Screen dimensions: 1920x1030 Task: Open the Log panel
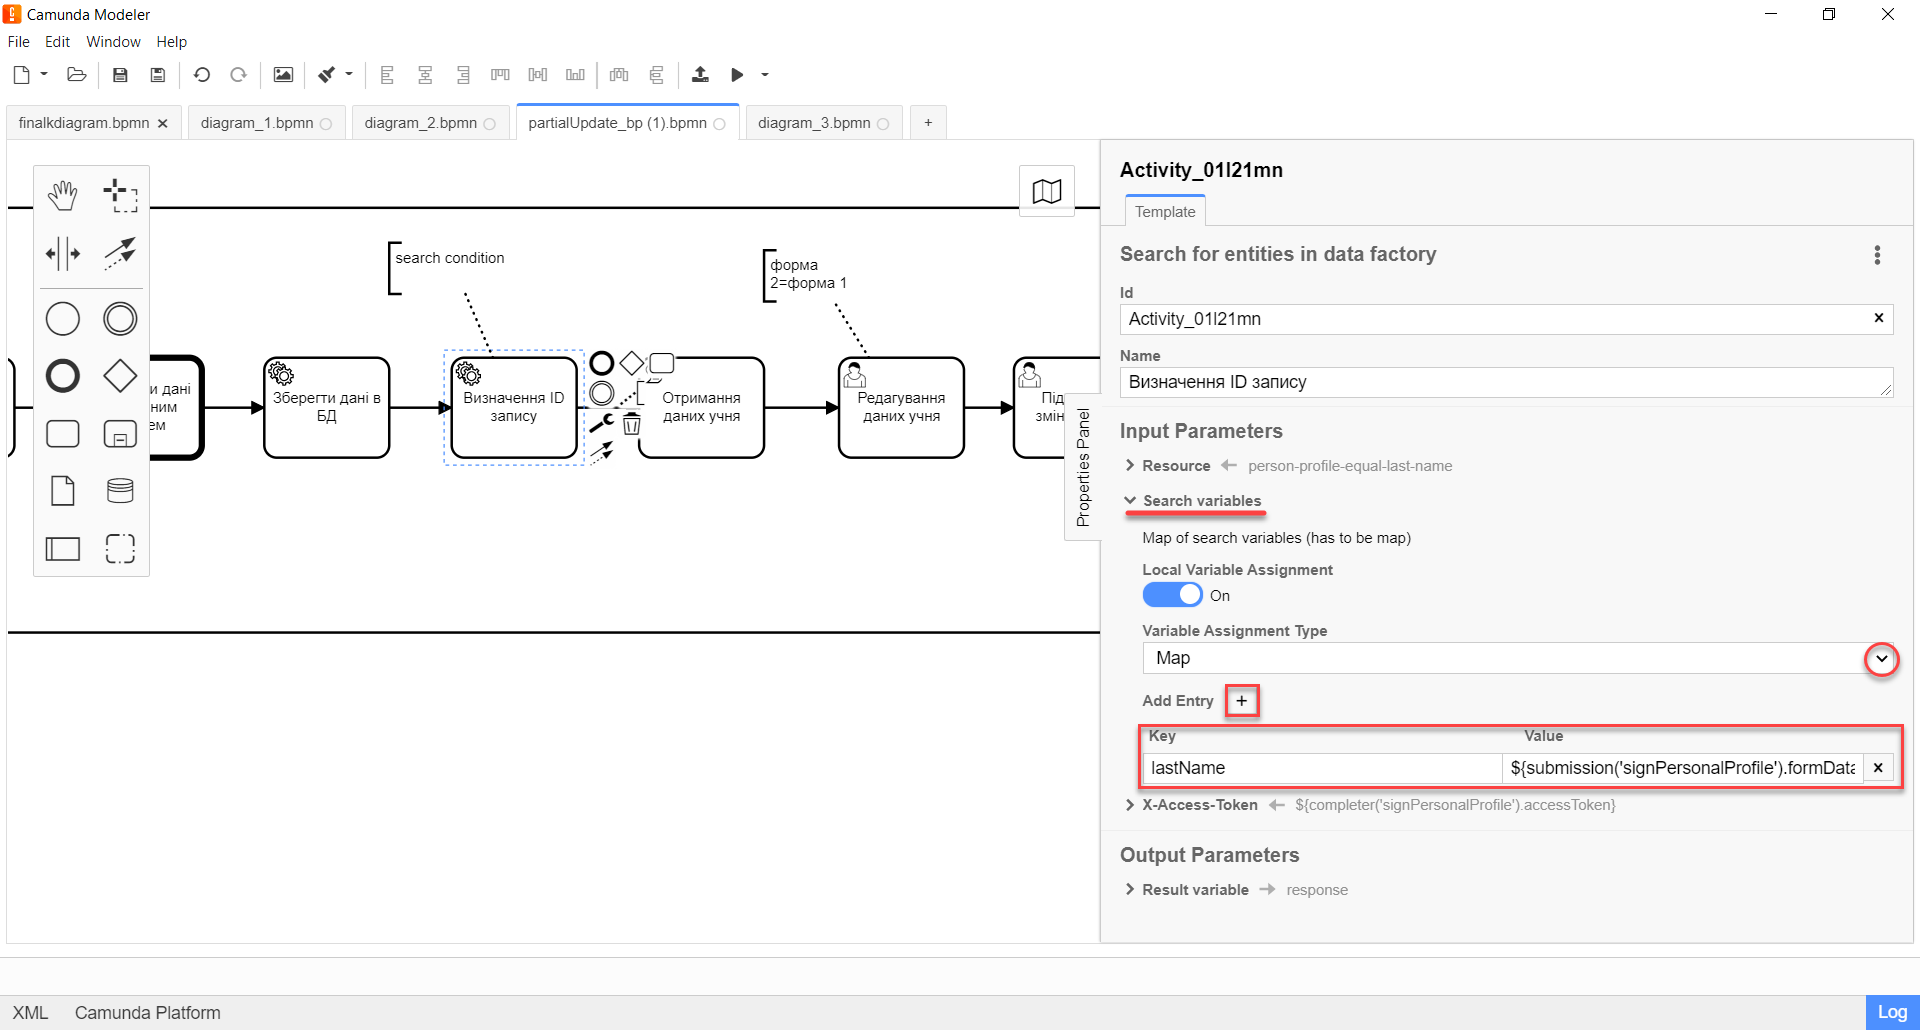coord(1892,1012)
